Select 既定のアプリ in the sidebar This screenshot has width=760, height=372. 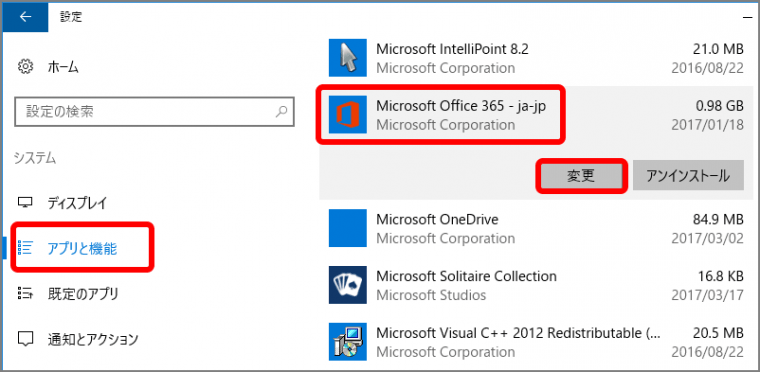[83, 293]
